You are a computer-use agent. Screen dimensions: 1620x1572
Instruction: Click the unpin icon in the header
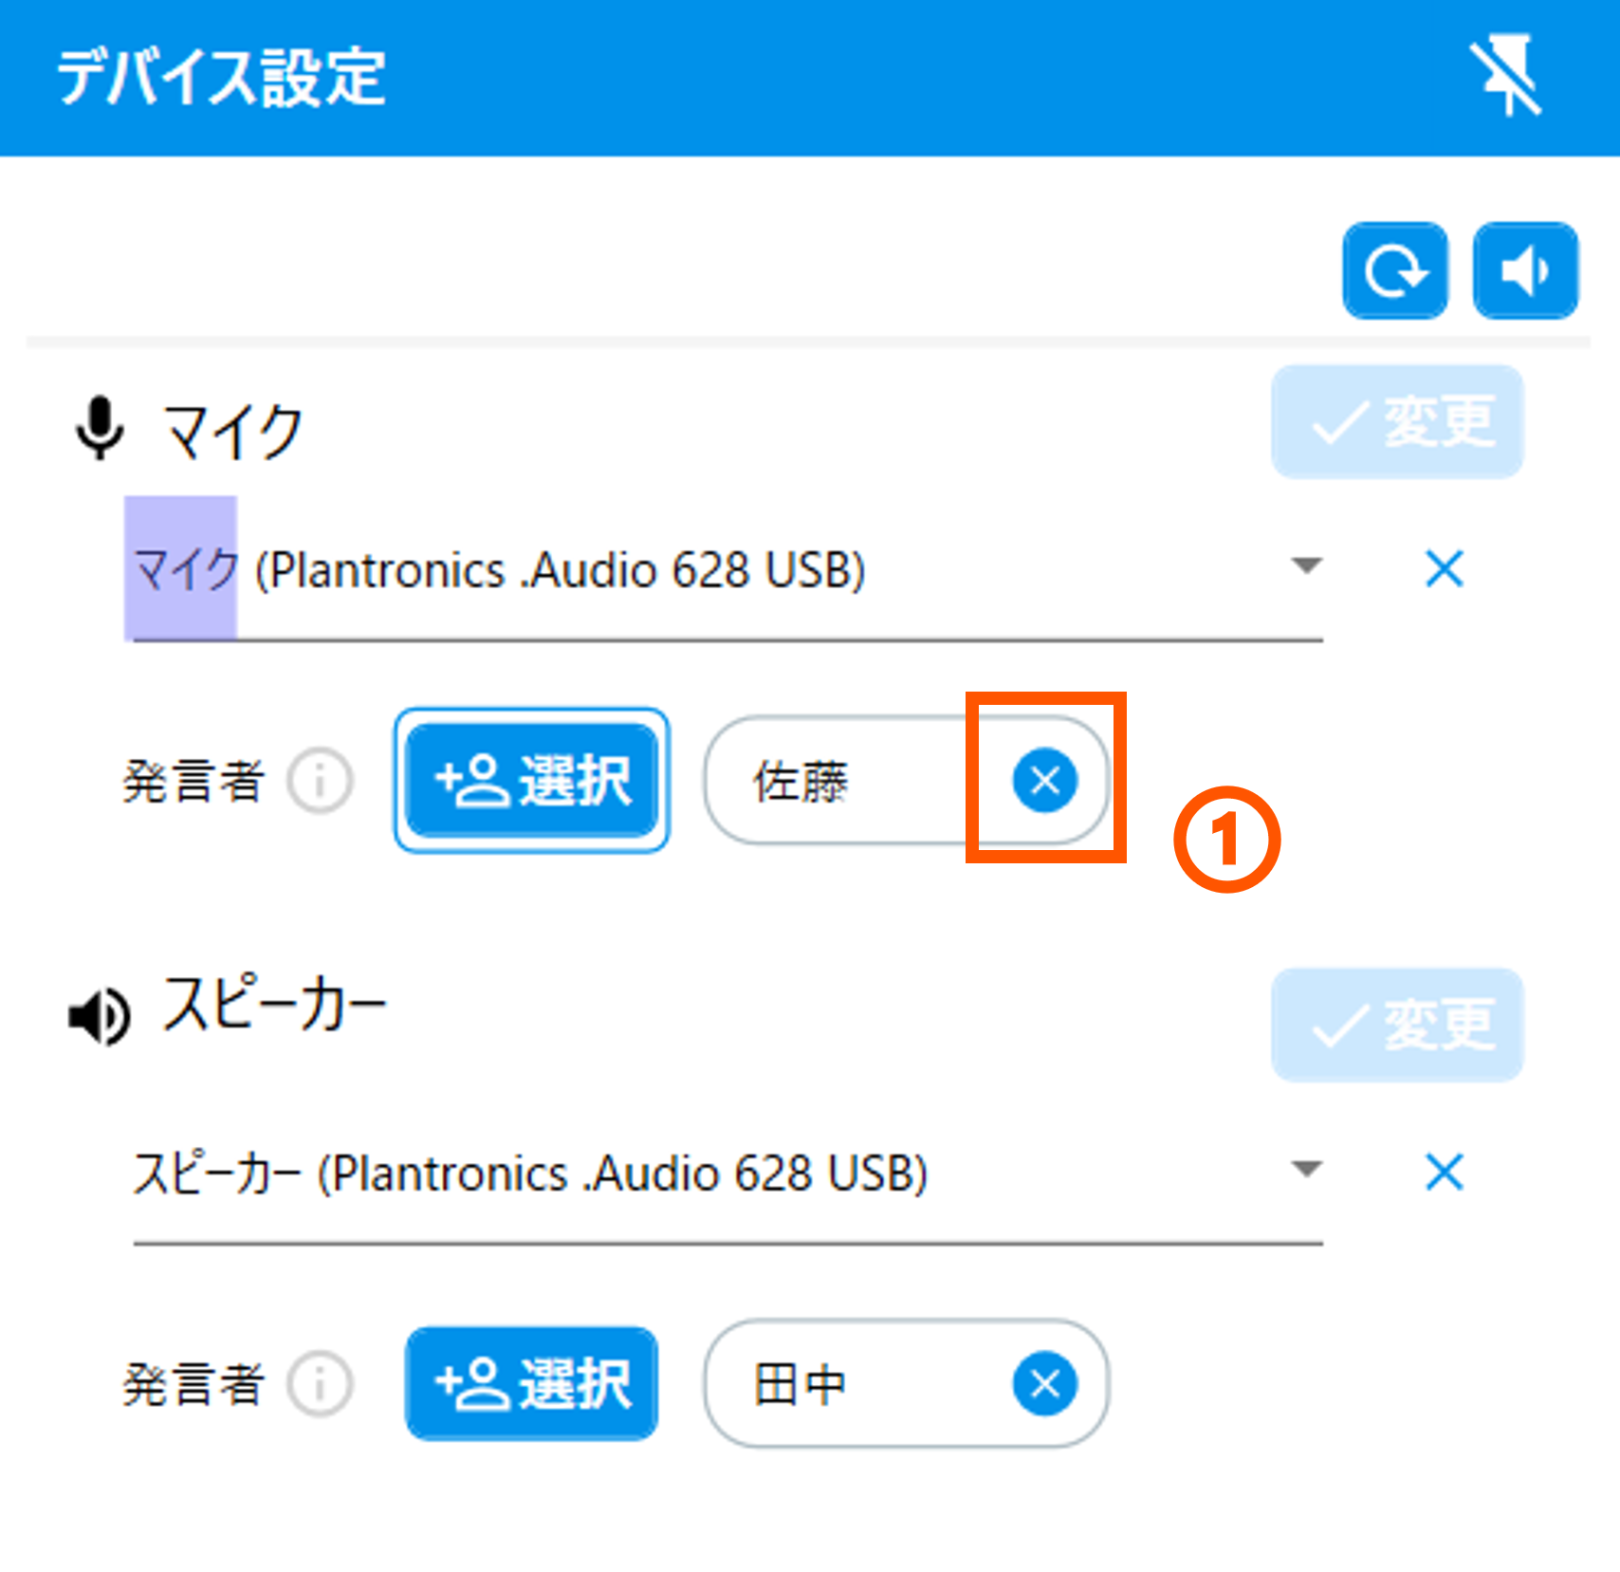pyautogui.click(x=1506, y=76)
